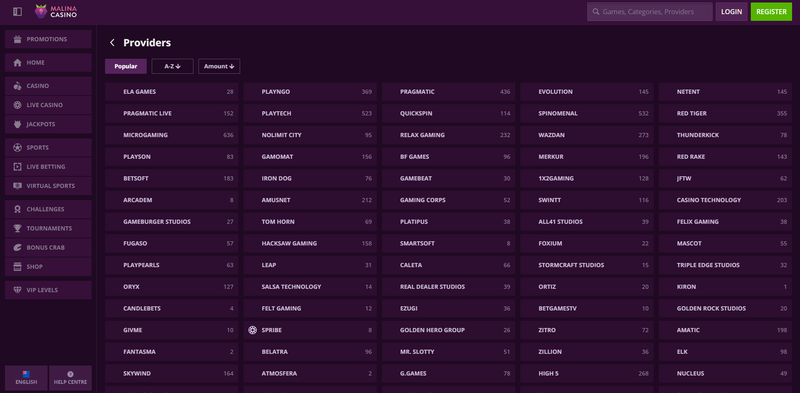Click the Home house icon
The image size is (800, 393).
17,63
